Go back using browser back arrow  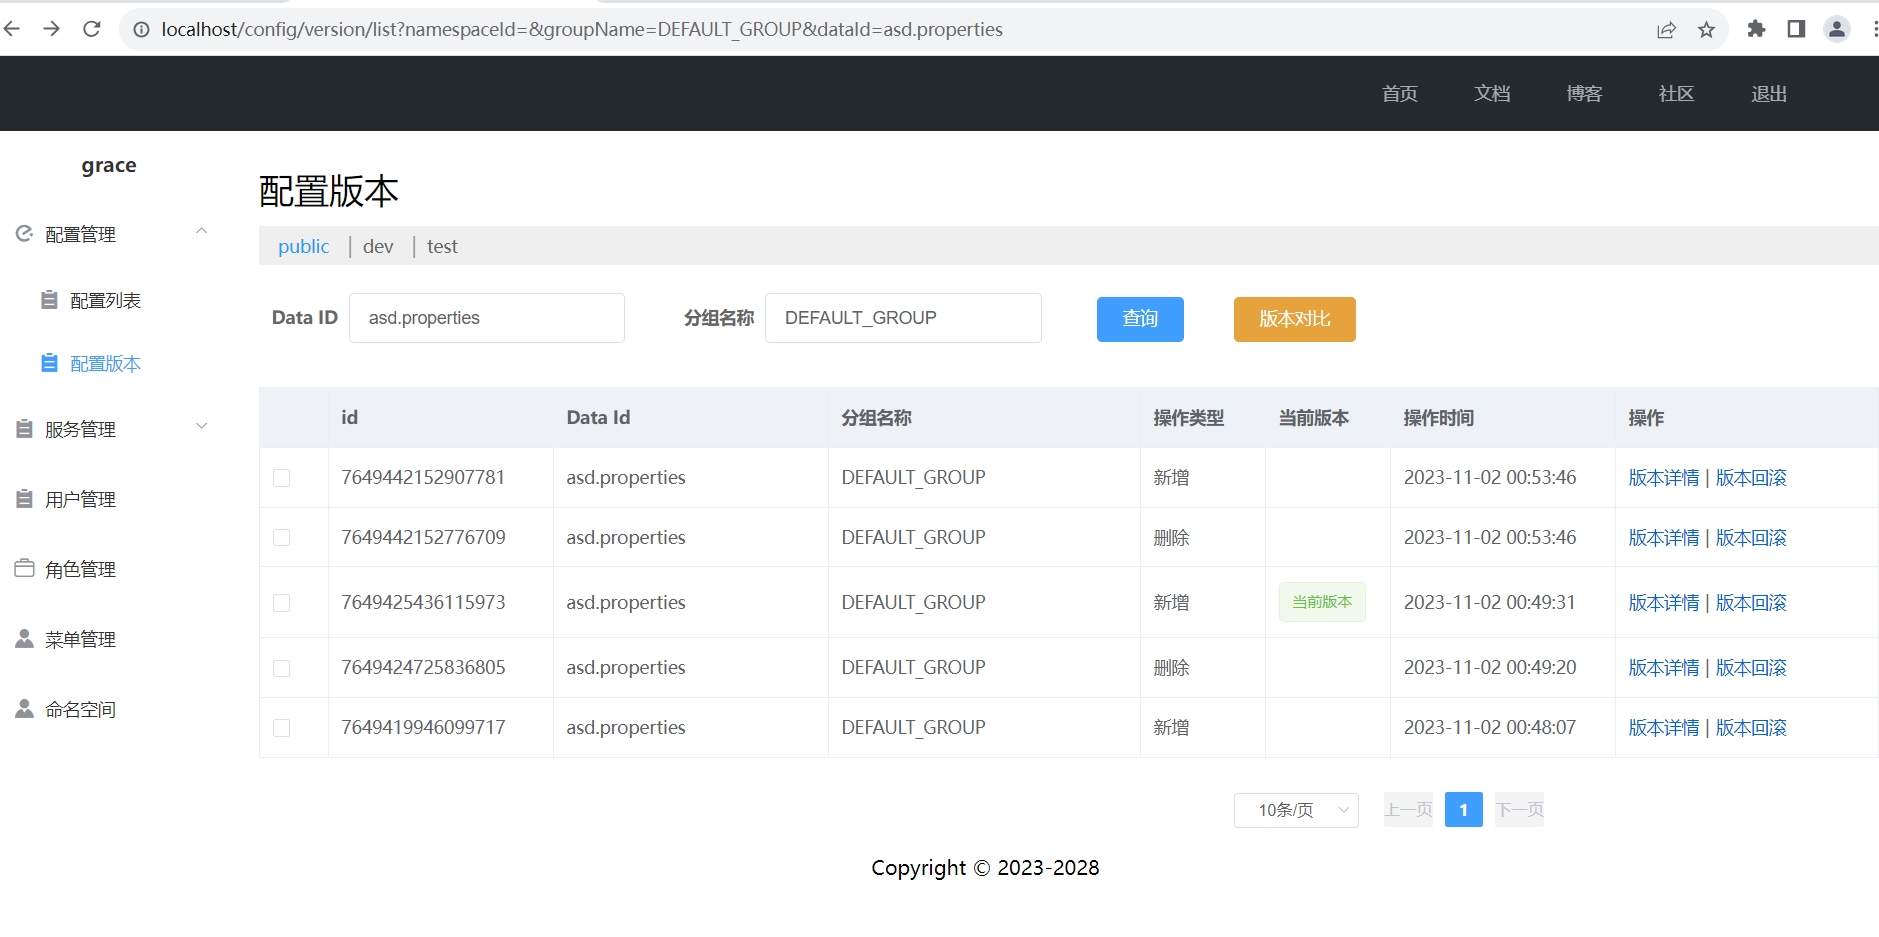click(12, 29)
